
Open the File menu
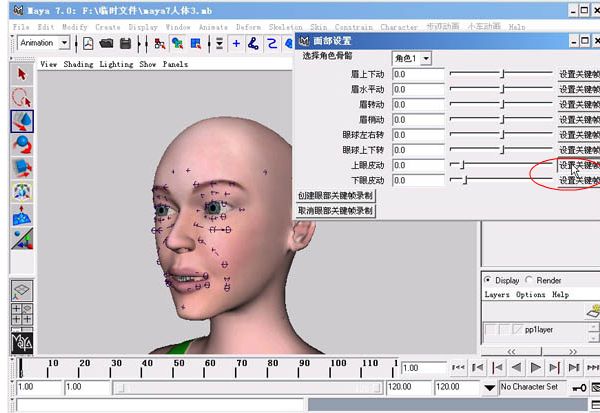[x=21, y=27]
